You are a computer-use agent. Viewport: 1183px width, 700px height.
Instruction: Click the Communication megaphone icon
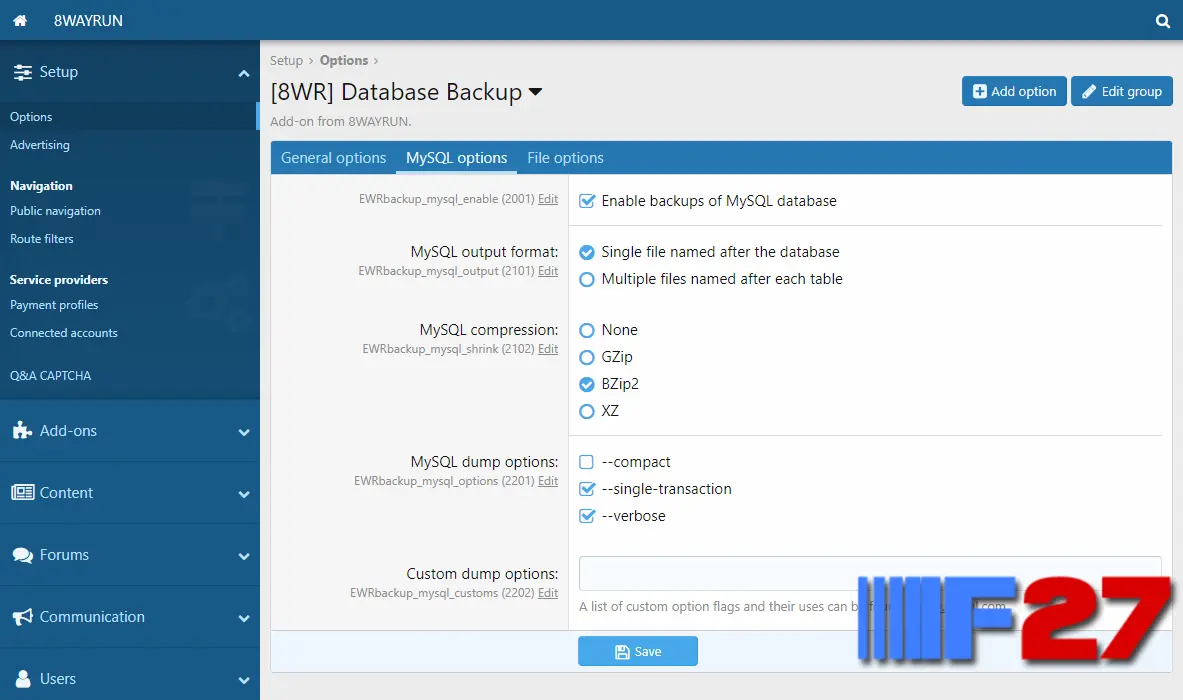point(23,617)
